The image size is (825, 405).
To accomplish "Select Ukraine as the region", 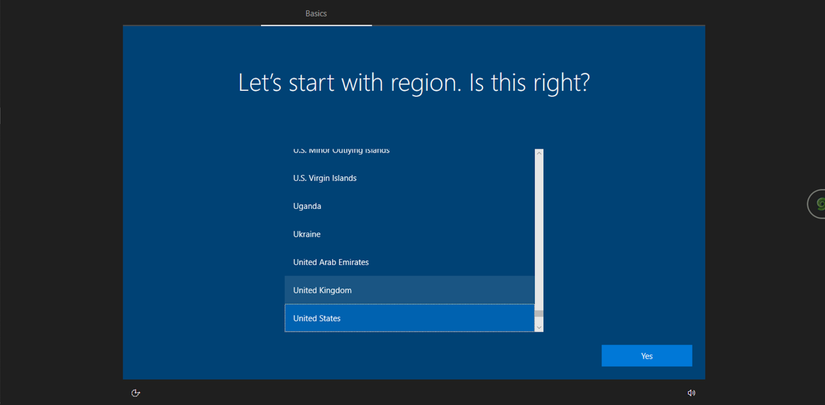I will pos(409,234).
